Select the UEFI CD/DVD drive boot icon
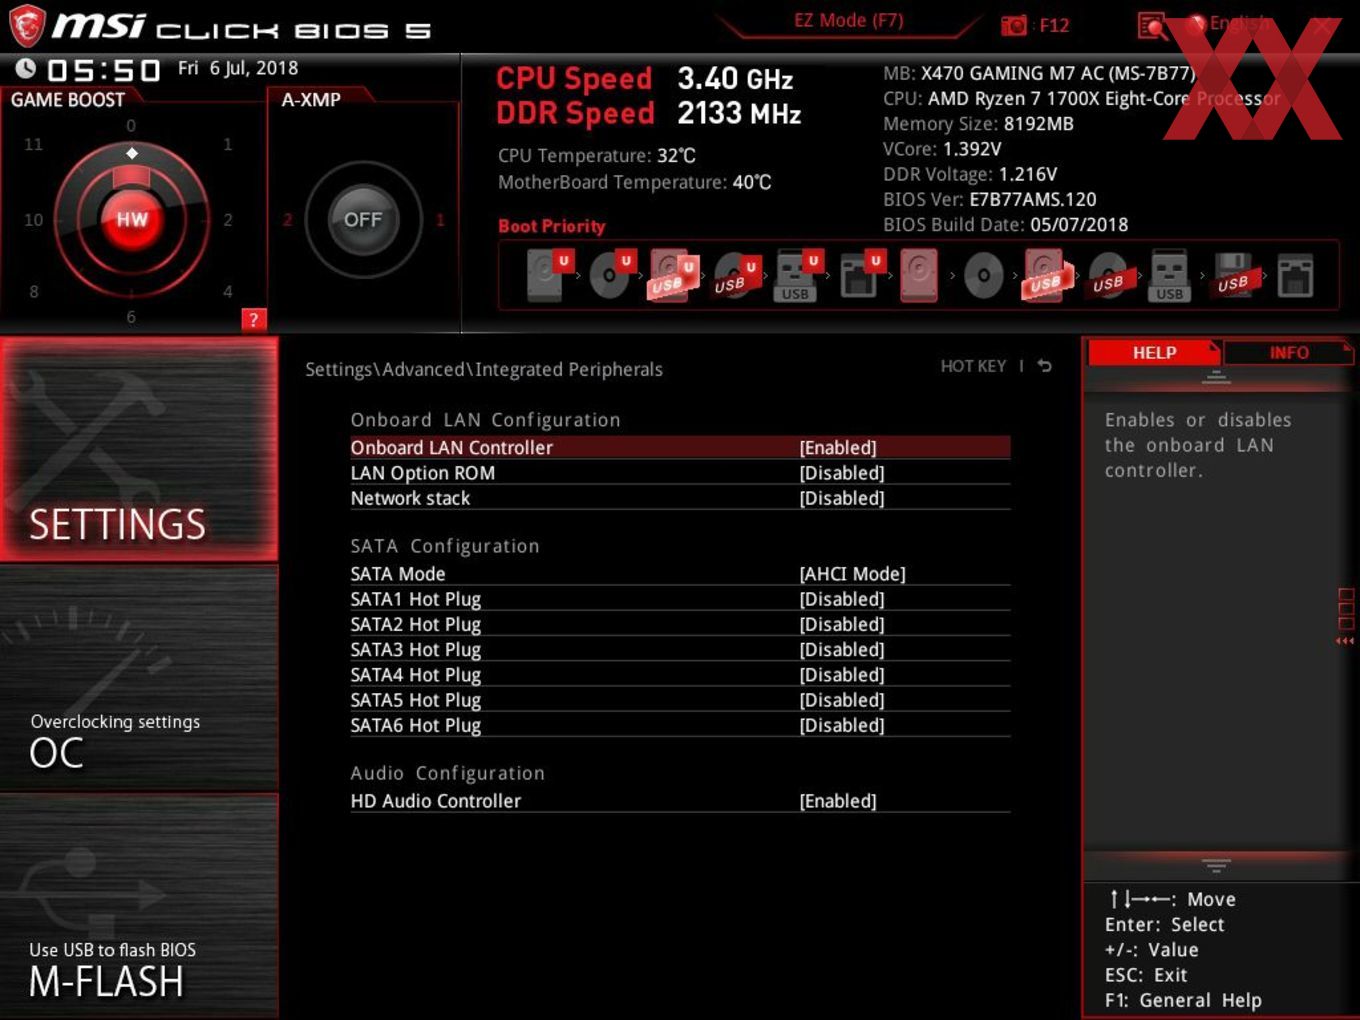1360x1020 pixels. (611, 275)
